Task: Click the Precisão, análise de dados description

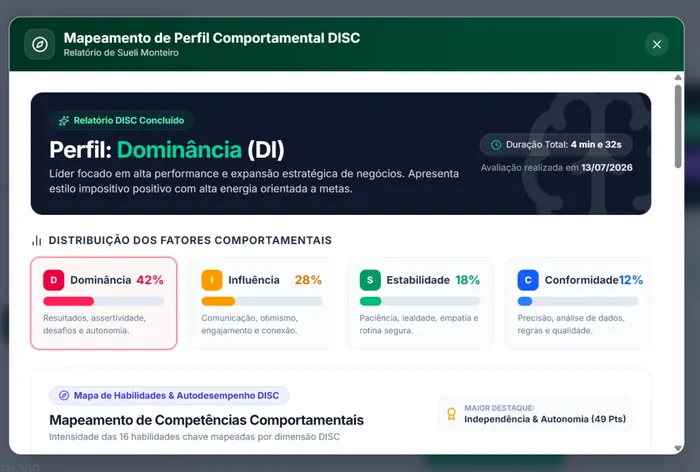Action: (x=571, y=324)
